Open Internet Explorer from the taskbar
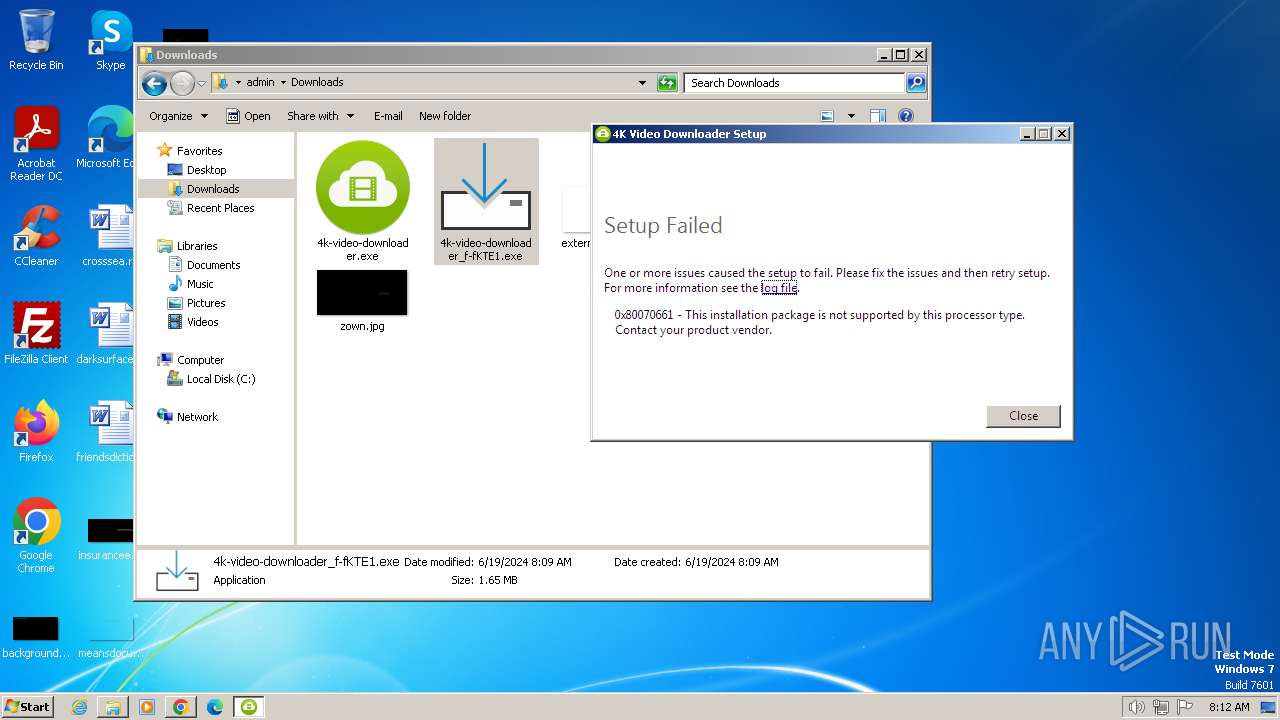 pyautogui.click(x=79, y=707)
